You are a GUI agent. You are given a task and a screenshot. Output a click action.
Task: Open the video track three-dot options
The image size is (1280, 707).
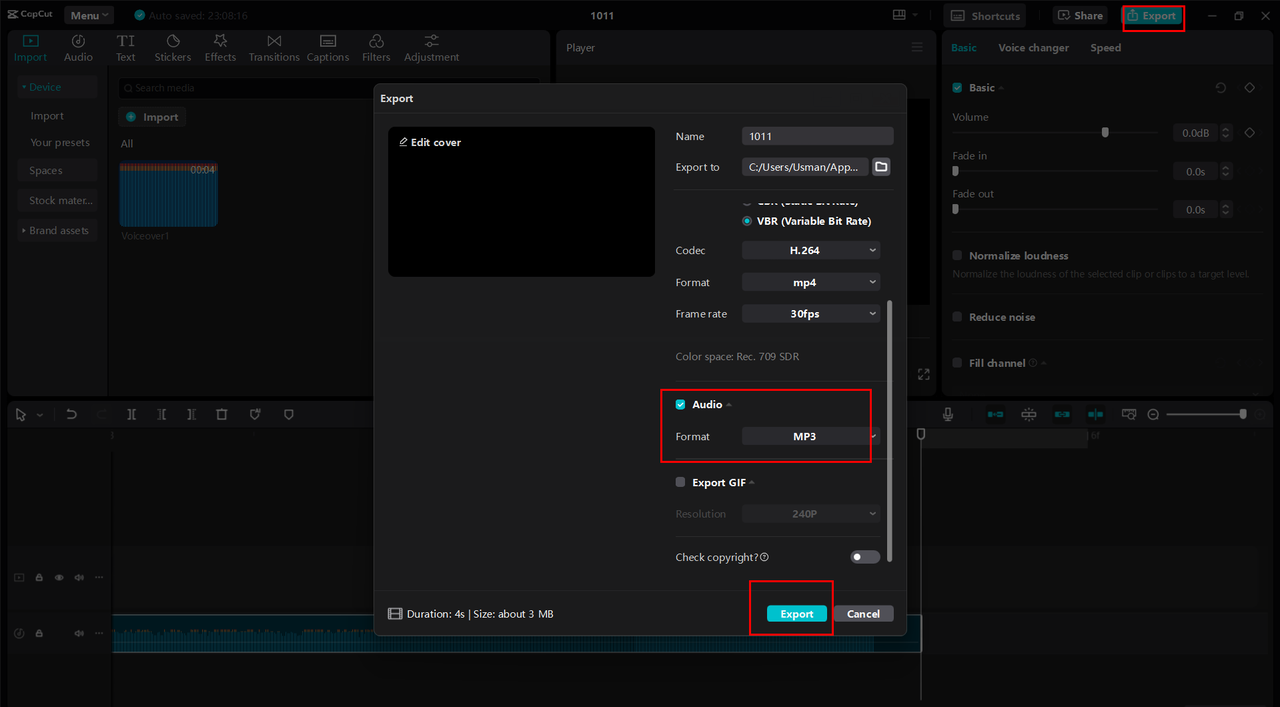click(99, 578)
